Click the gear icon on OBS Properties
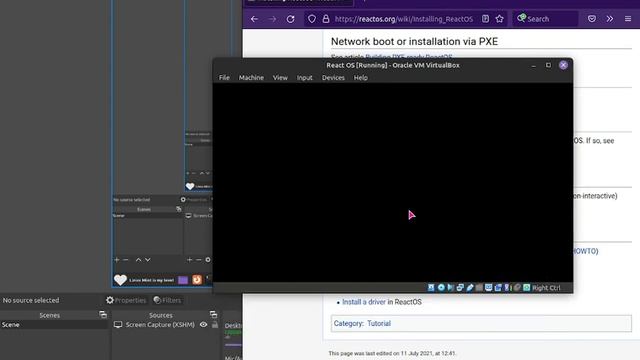Screen dimensions: 640x360 tap(110, 300)
